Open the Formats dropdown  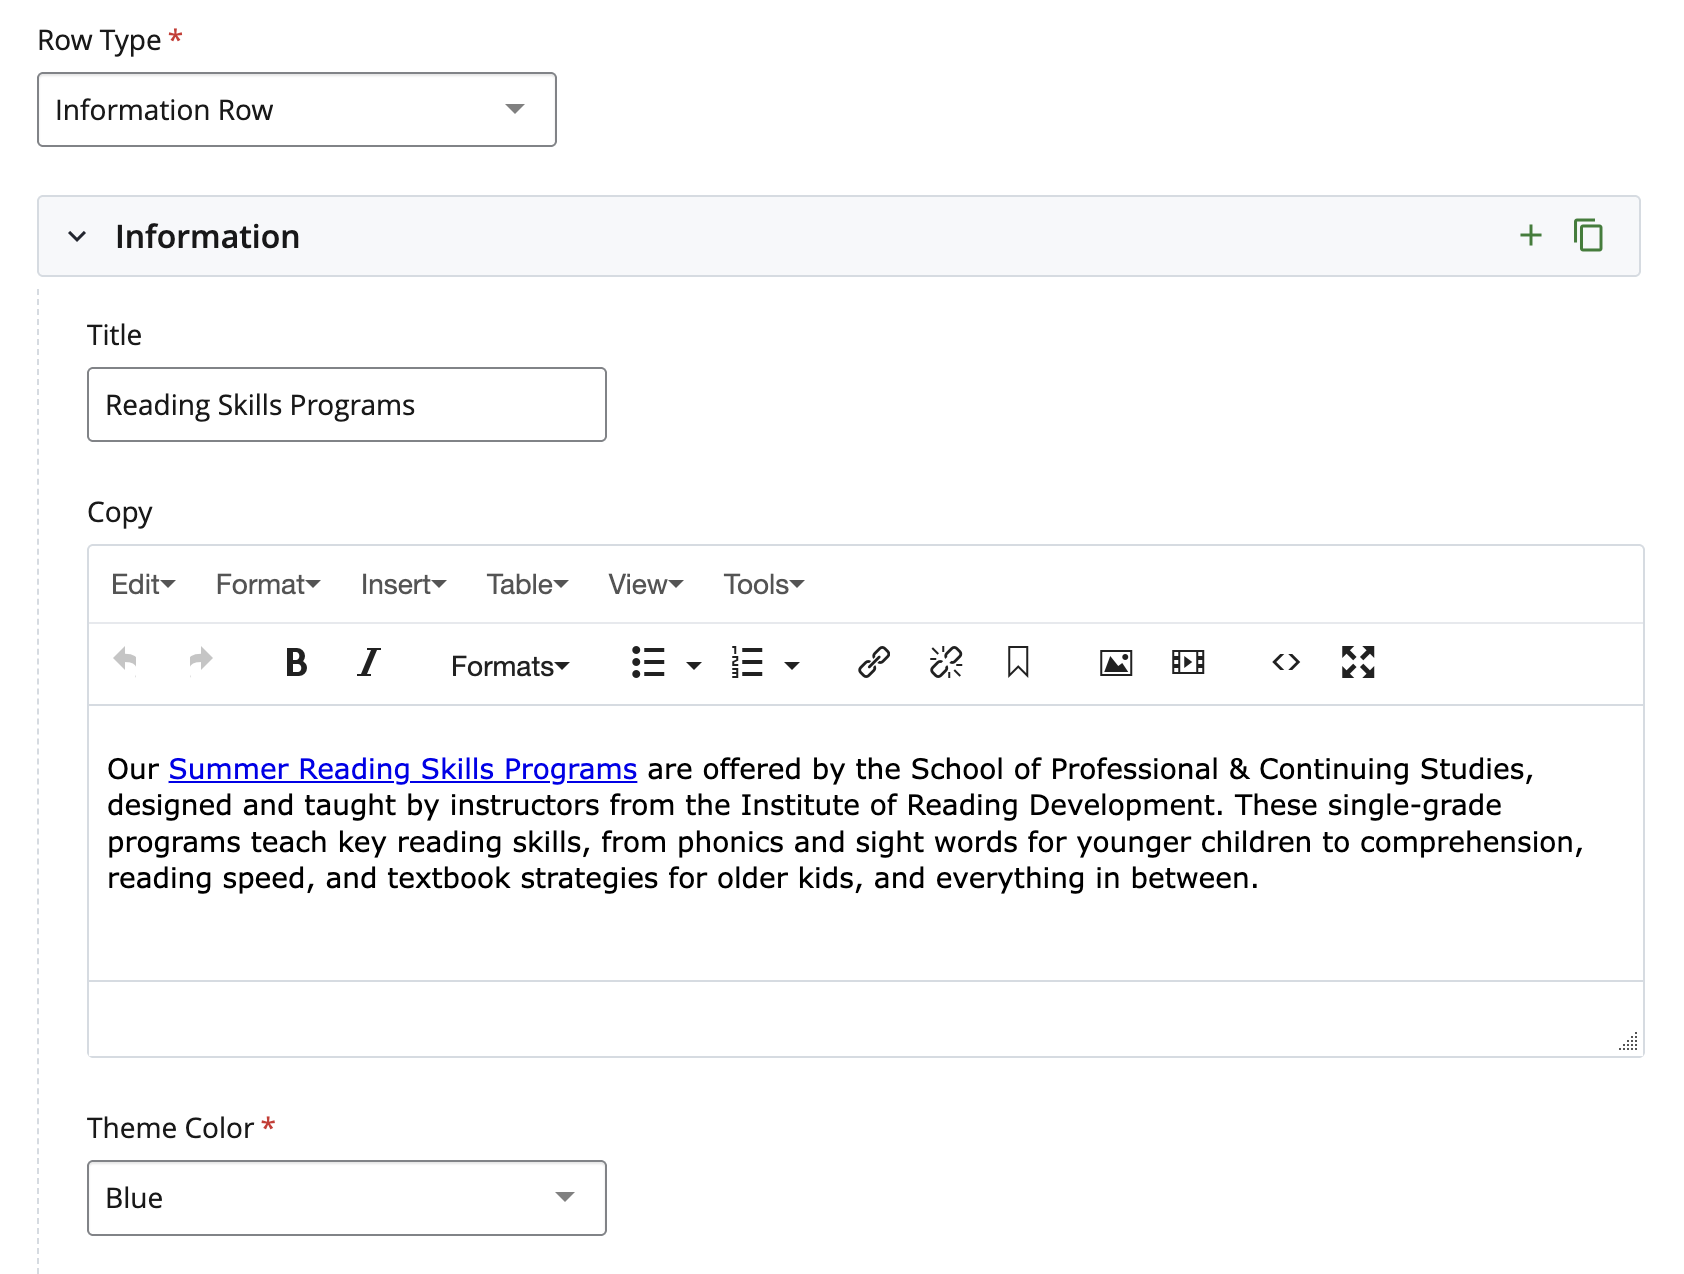coord(510,664)
